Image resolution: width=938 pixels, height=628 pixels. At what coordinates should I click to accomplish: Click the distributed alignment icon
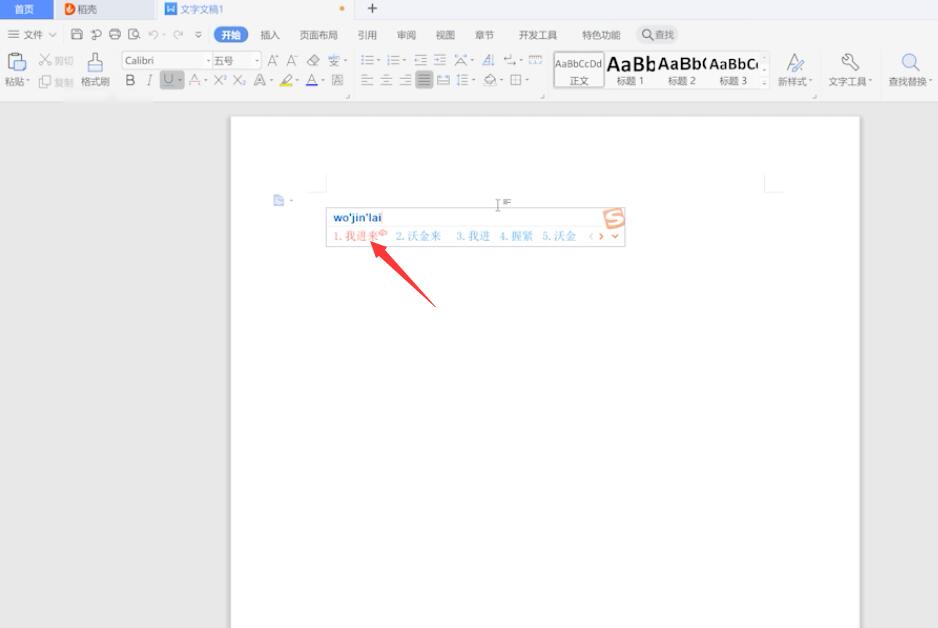443,80
